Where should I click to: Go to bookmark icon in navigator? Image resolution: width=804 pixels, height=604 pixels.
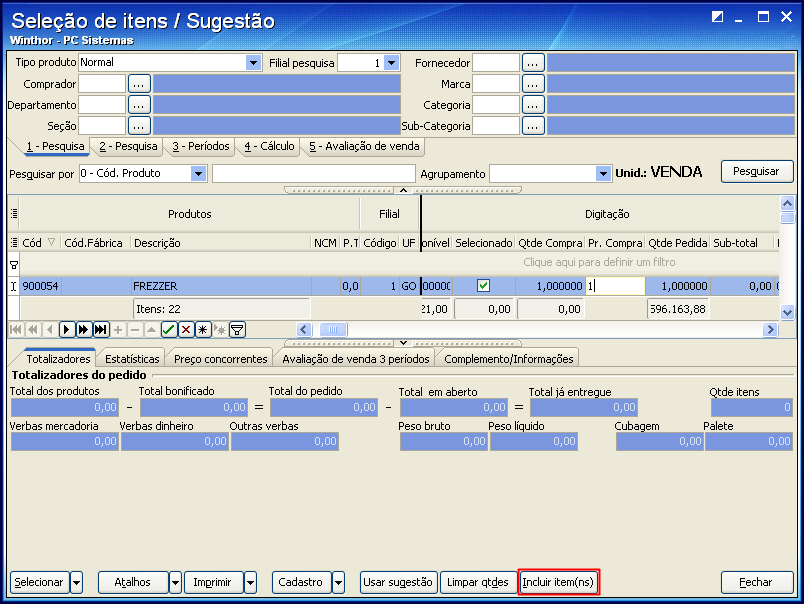[x=219, y=330]
